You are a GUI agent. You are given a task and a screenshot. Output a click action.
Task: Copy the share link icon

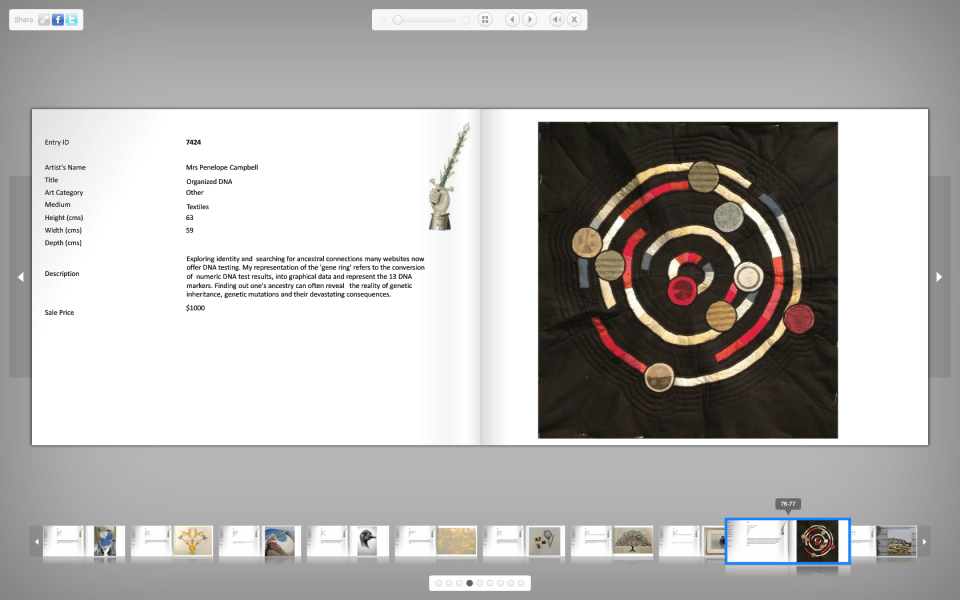point(44,19)
